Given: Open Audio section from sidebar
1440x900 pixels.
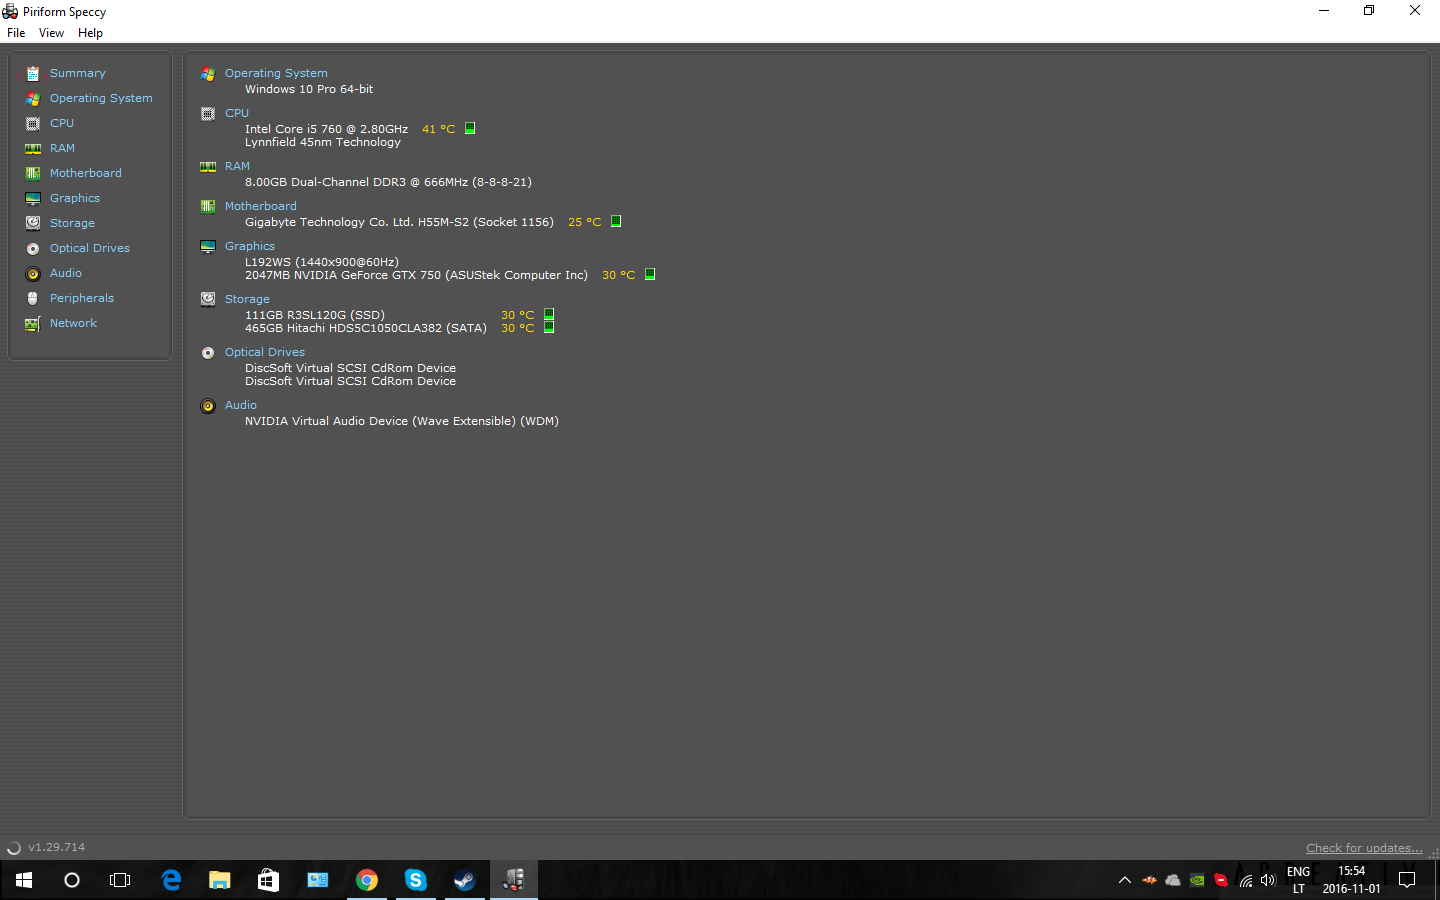Looking at the screenshot, I should click(66, 273).
